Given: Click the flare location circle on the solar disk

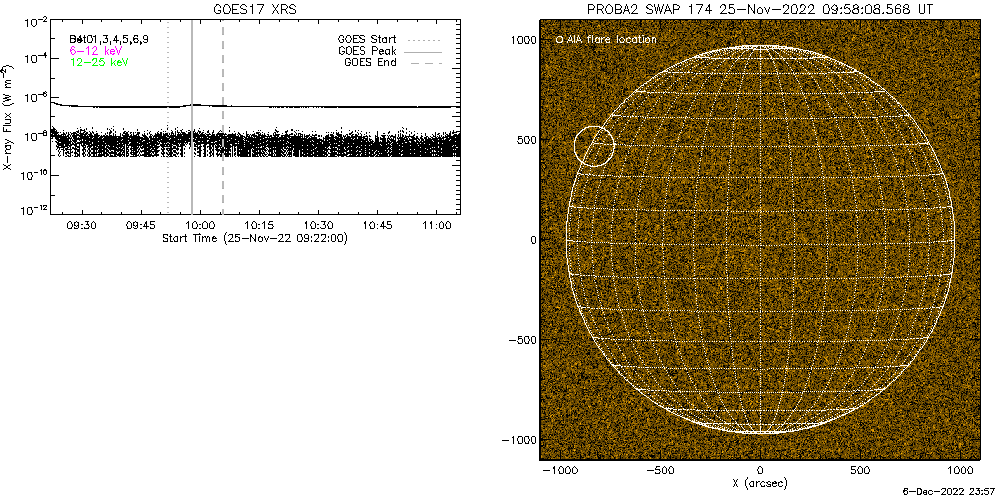Looking at the screenshot, I should [594, 146].
